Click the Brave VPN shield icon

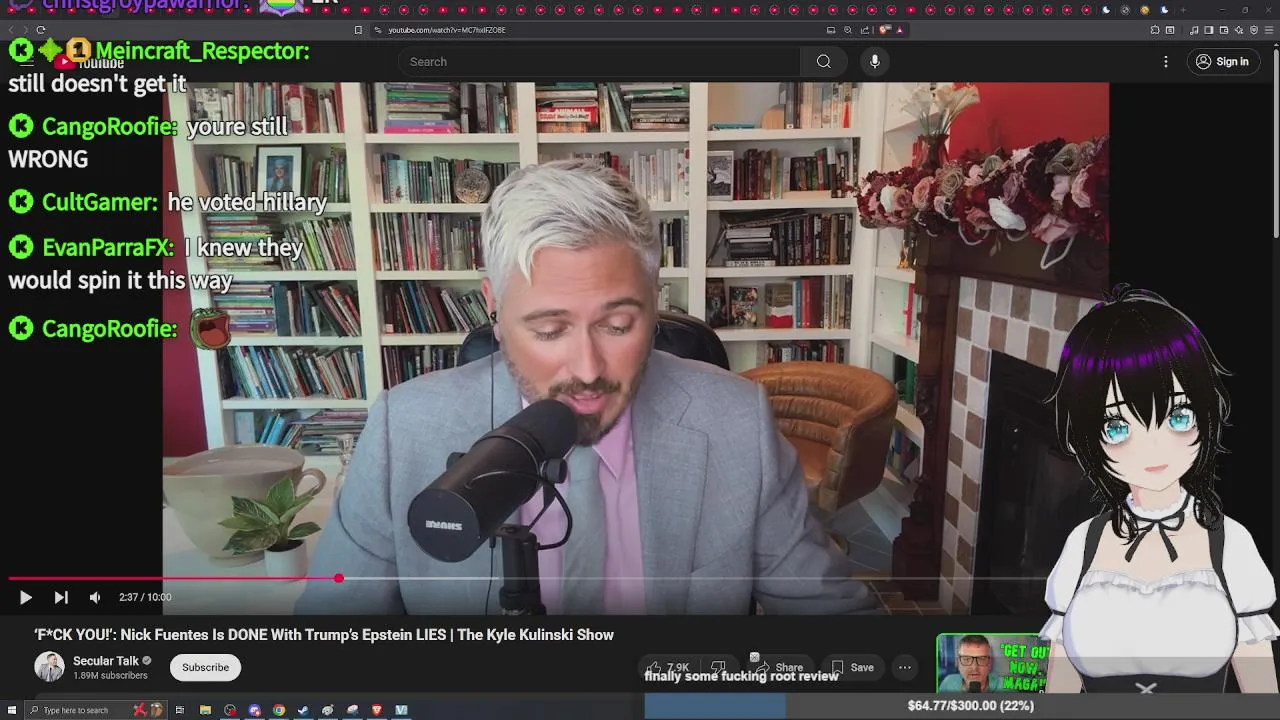tap(1254, 30)
